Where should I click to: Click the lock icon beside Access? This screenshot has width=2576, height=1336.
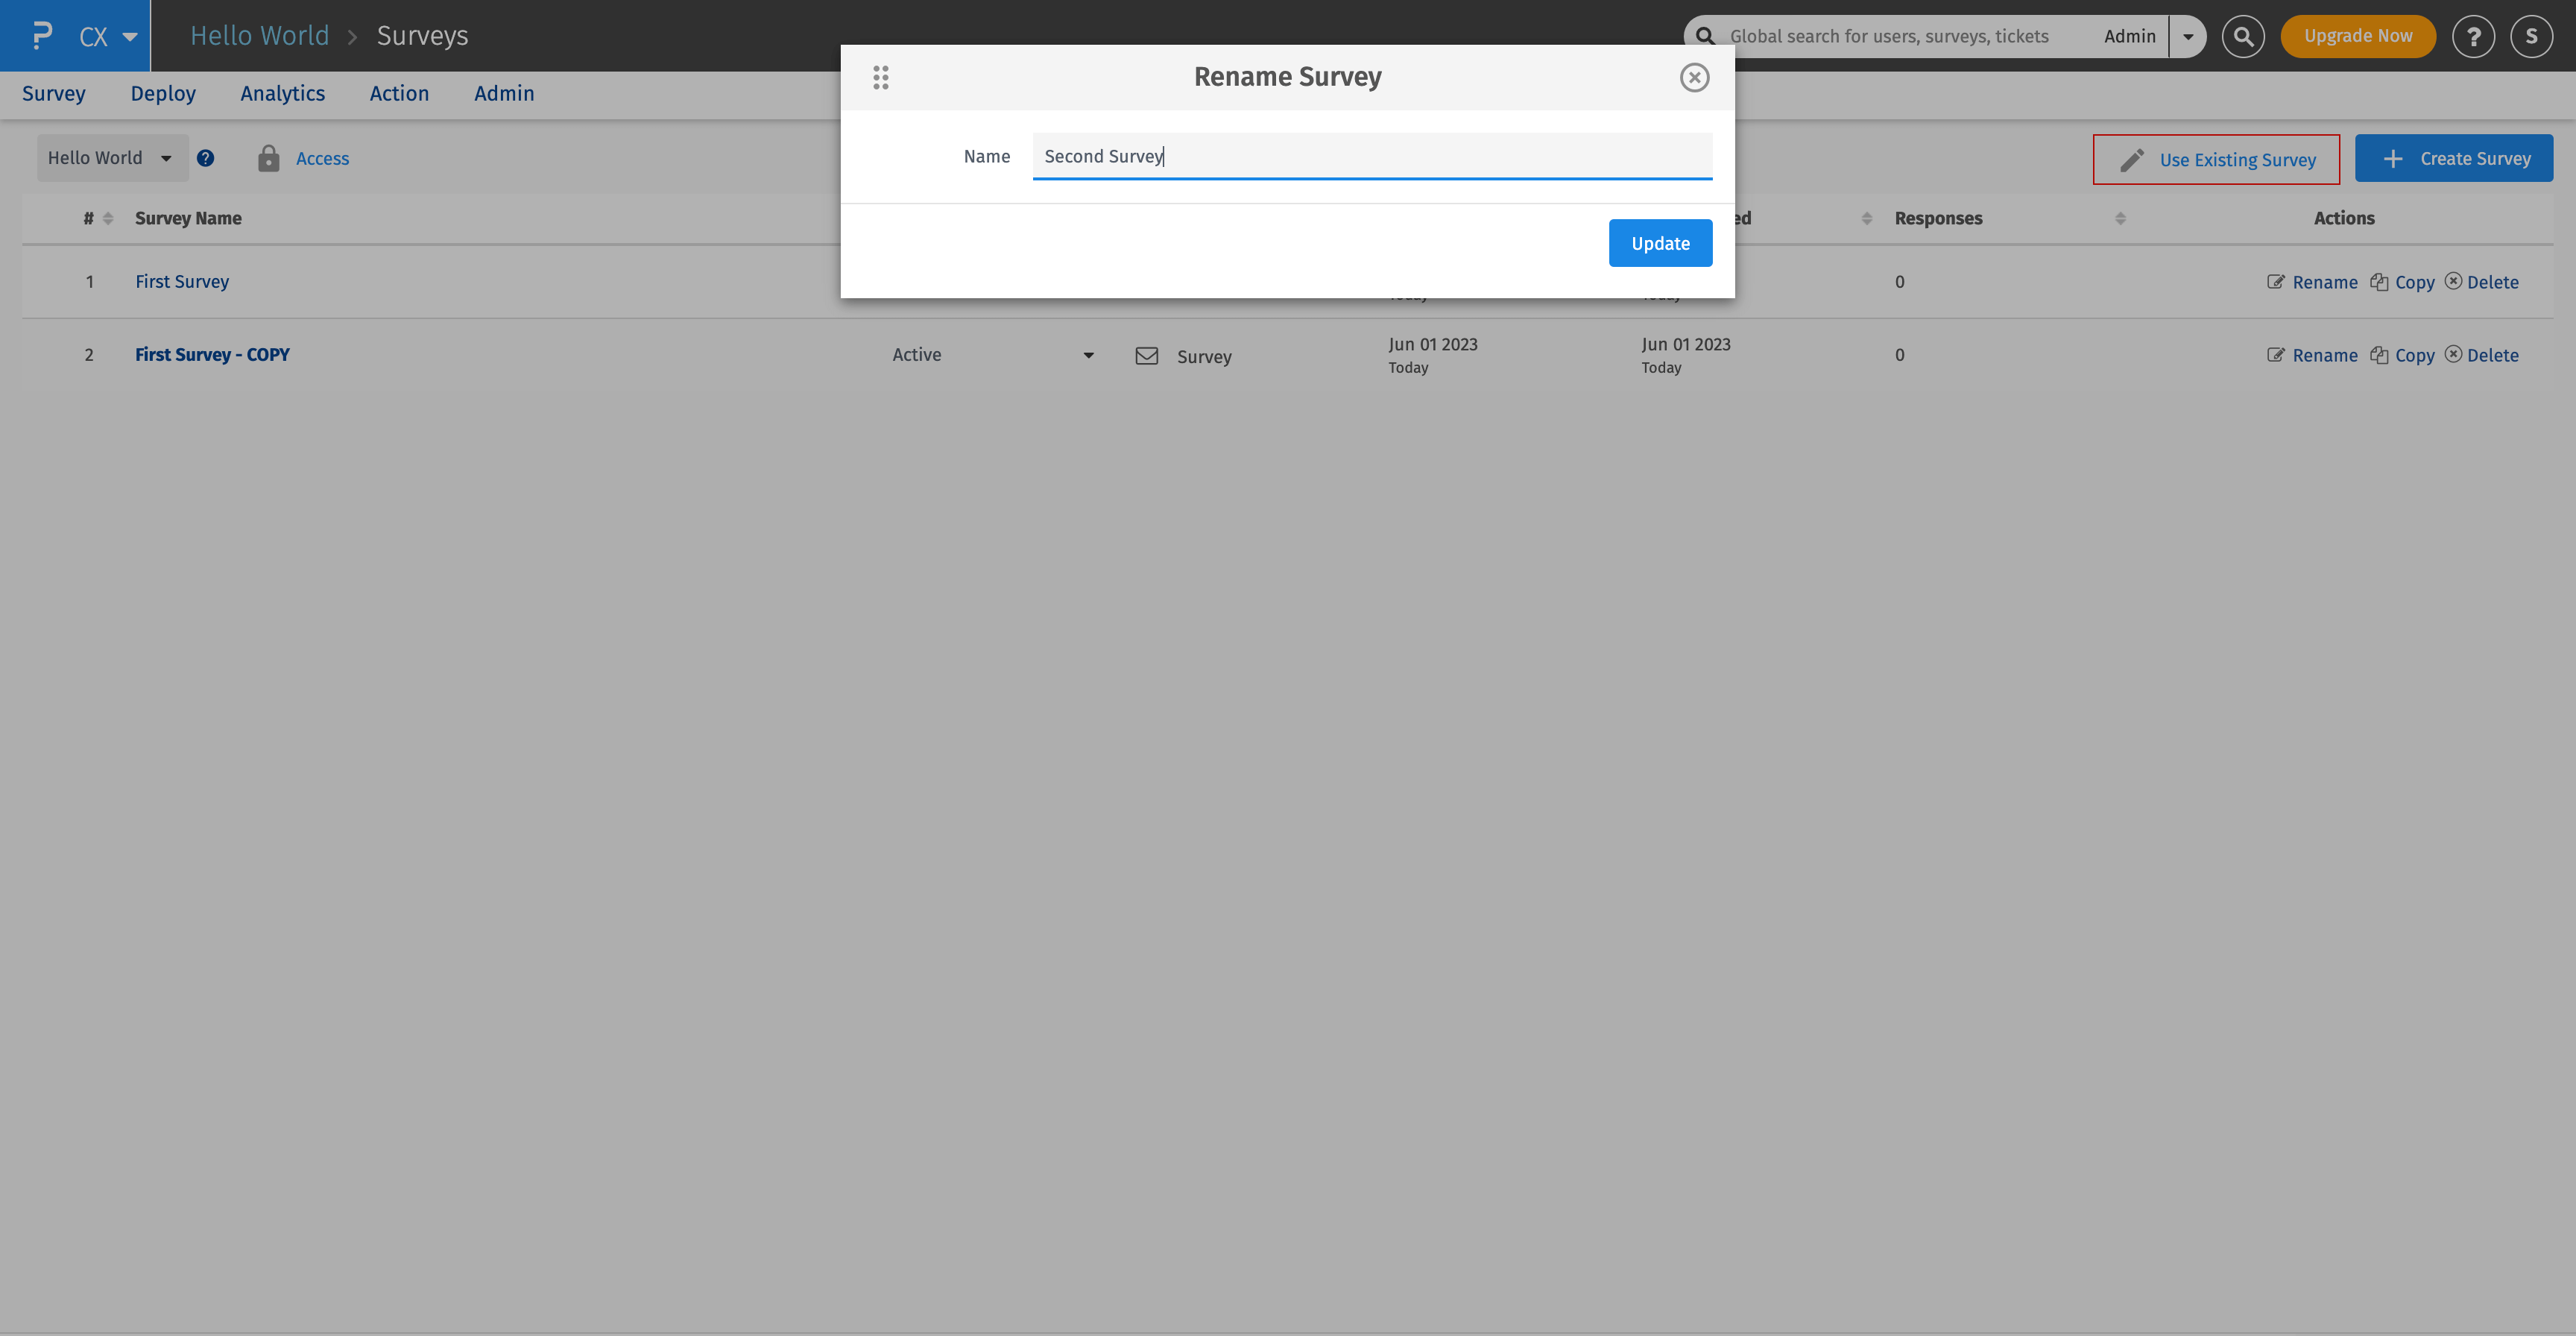268,158
